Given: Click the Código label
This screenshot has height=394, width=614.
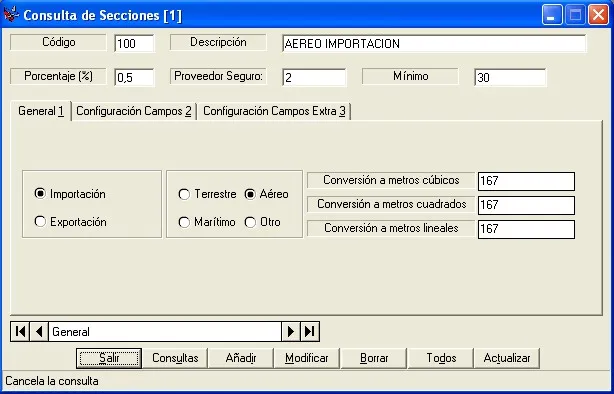Looking at the screenshot, I should 58,42.
